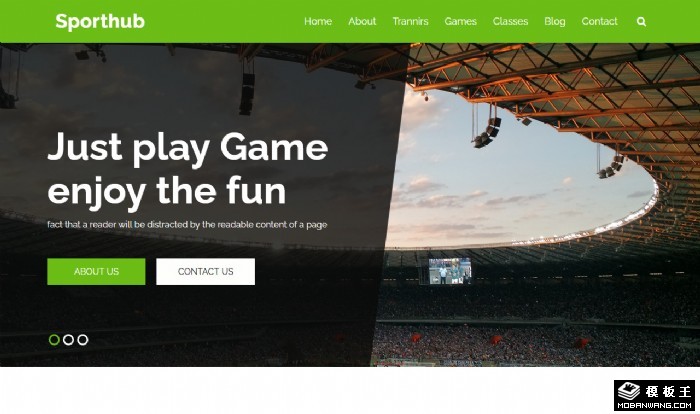Open the Games navigation link
The height and width of the screenshot is (414, 700).
460,21
